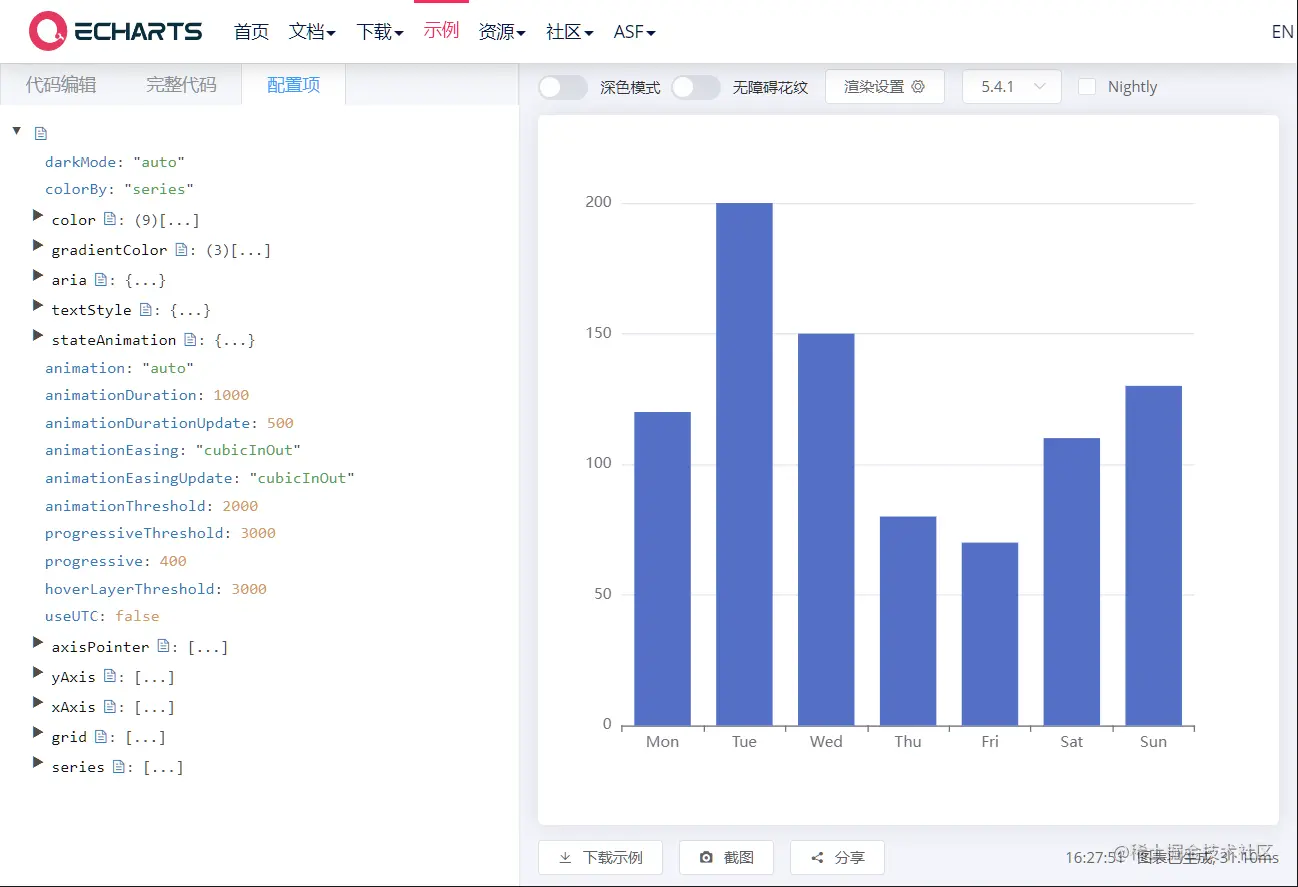Click the document icon beside xAxis

click(110, 706)
